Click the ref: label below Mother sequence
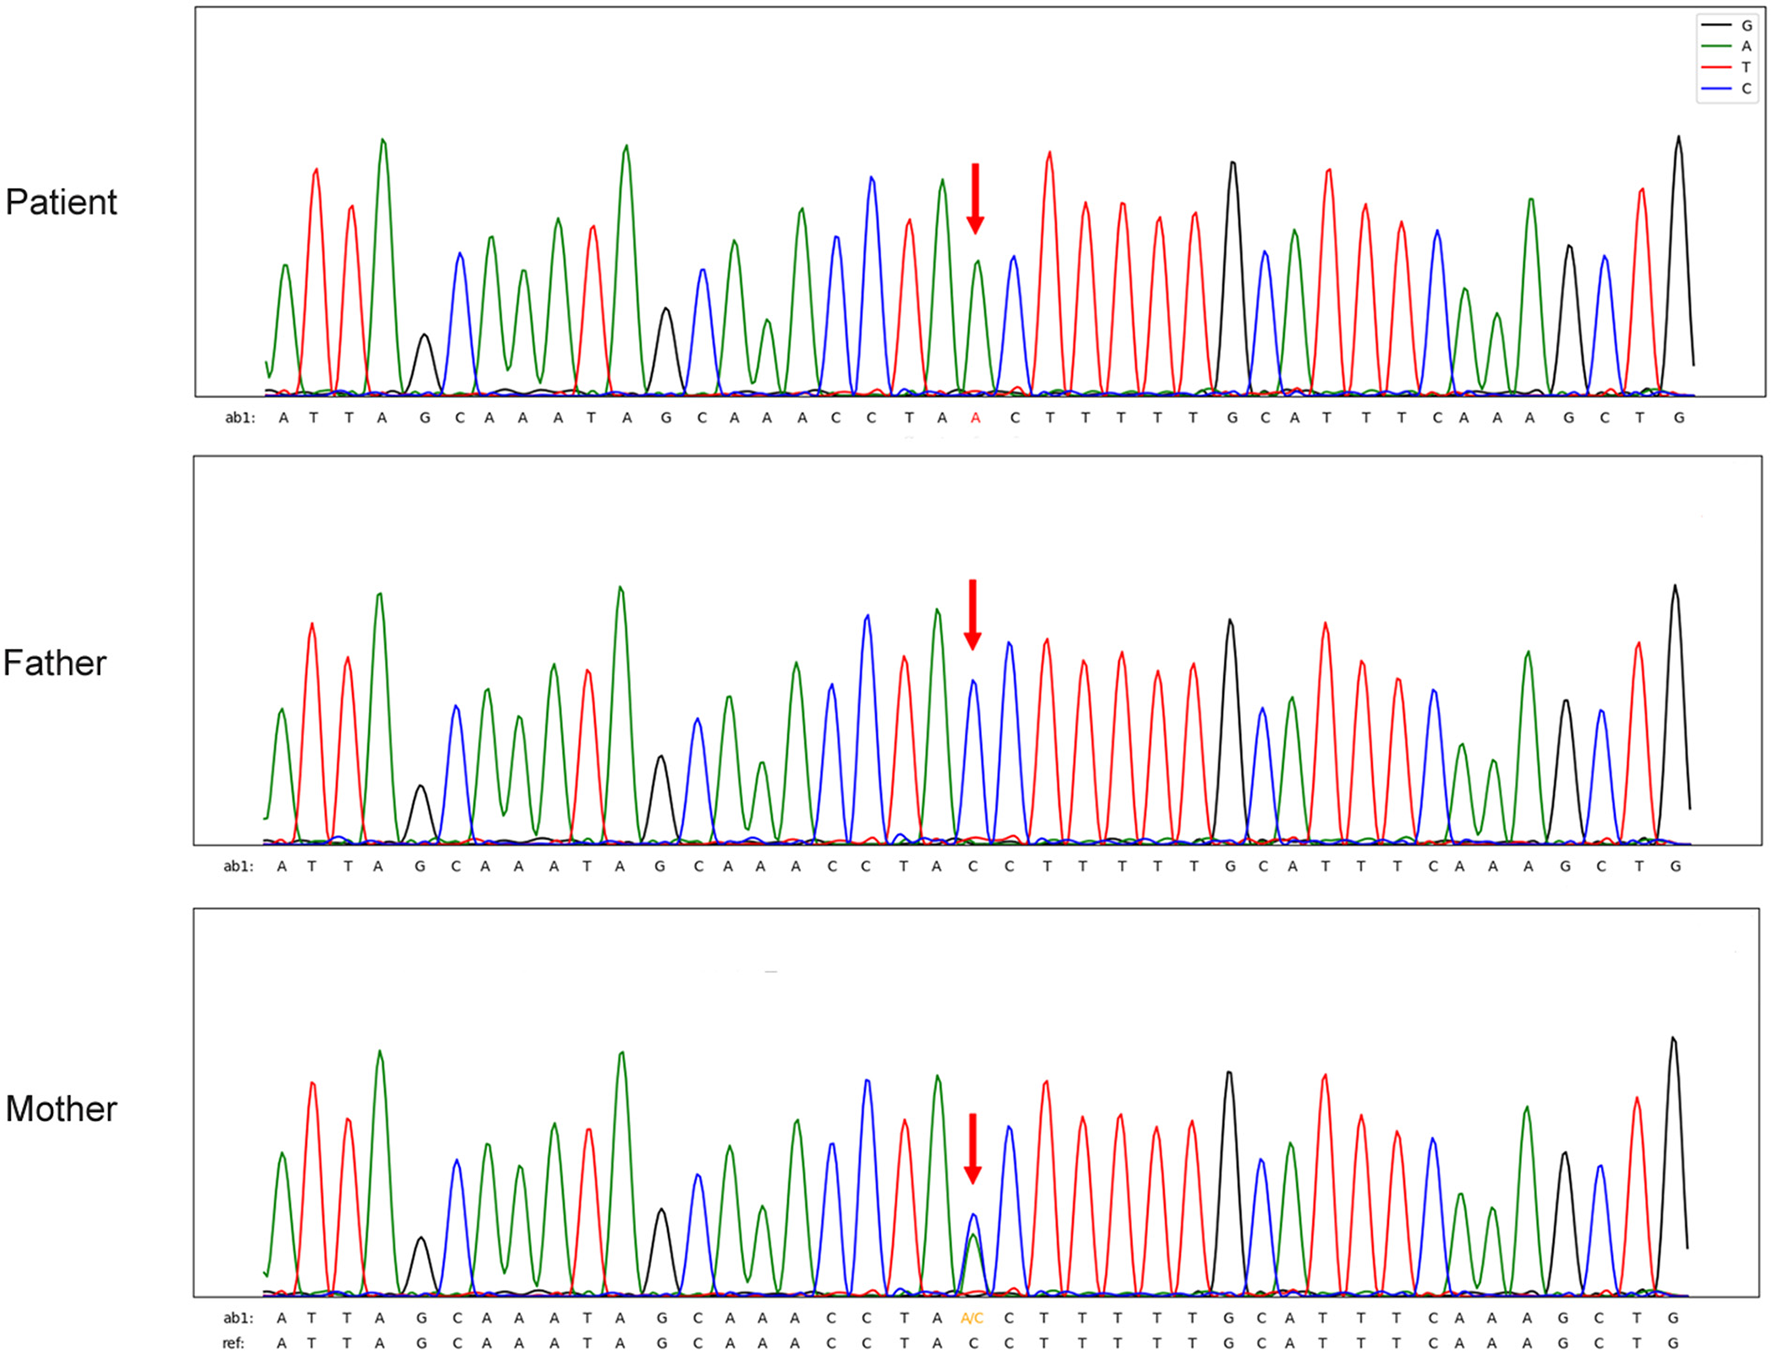The height and width of the screenshot is (1354, 1772). point(233,1343)
